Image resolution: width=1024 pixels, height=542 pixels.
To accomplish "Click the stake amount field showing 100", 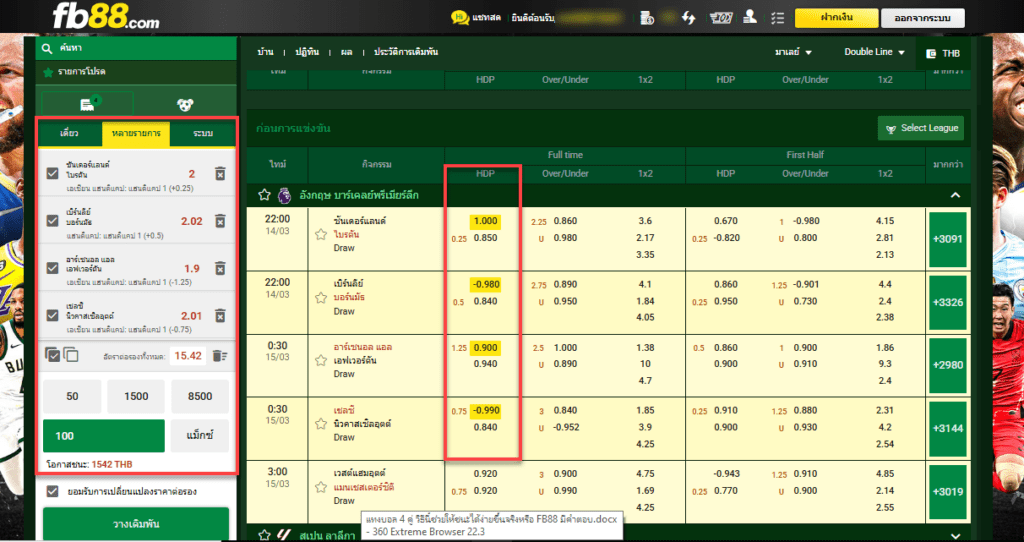I will [104, 436].
